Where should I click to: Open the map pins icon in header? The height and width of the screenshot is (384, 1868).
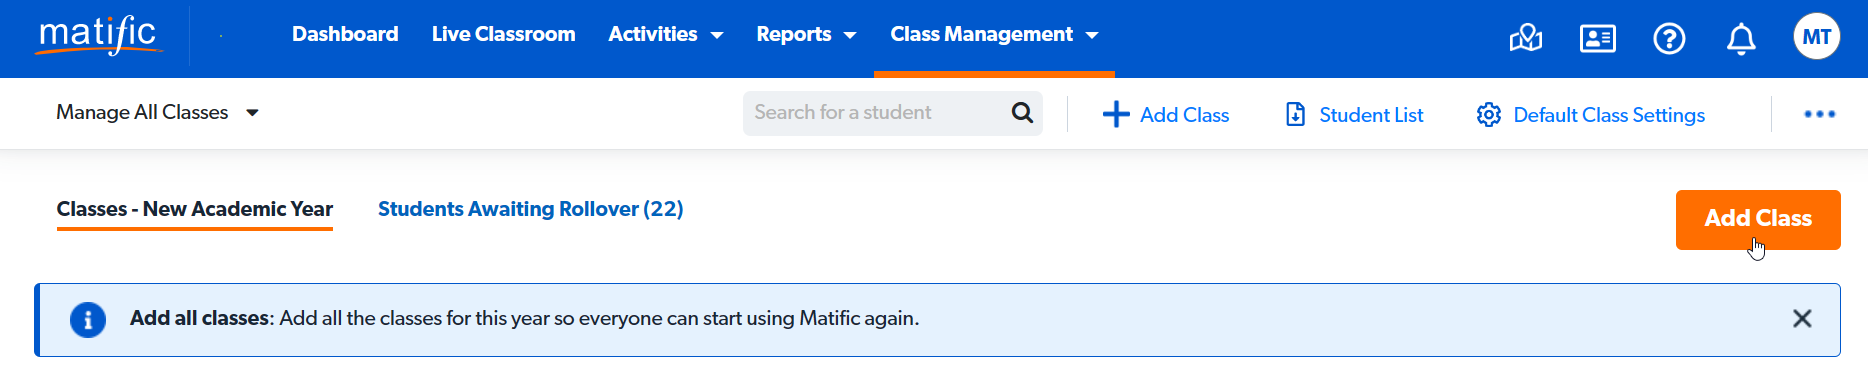point(1525,39)
